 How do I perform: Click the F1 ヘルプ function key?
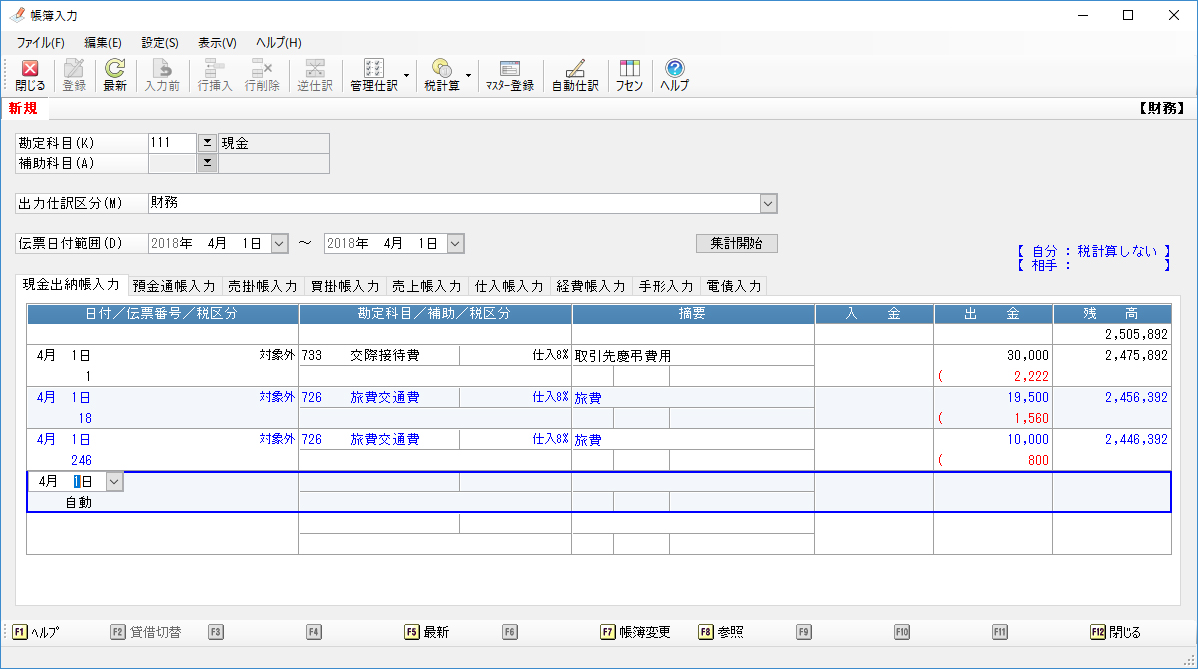click(35, 632)
